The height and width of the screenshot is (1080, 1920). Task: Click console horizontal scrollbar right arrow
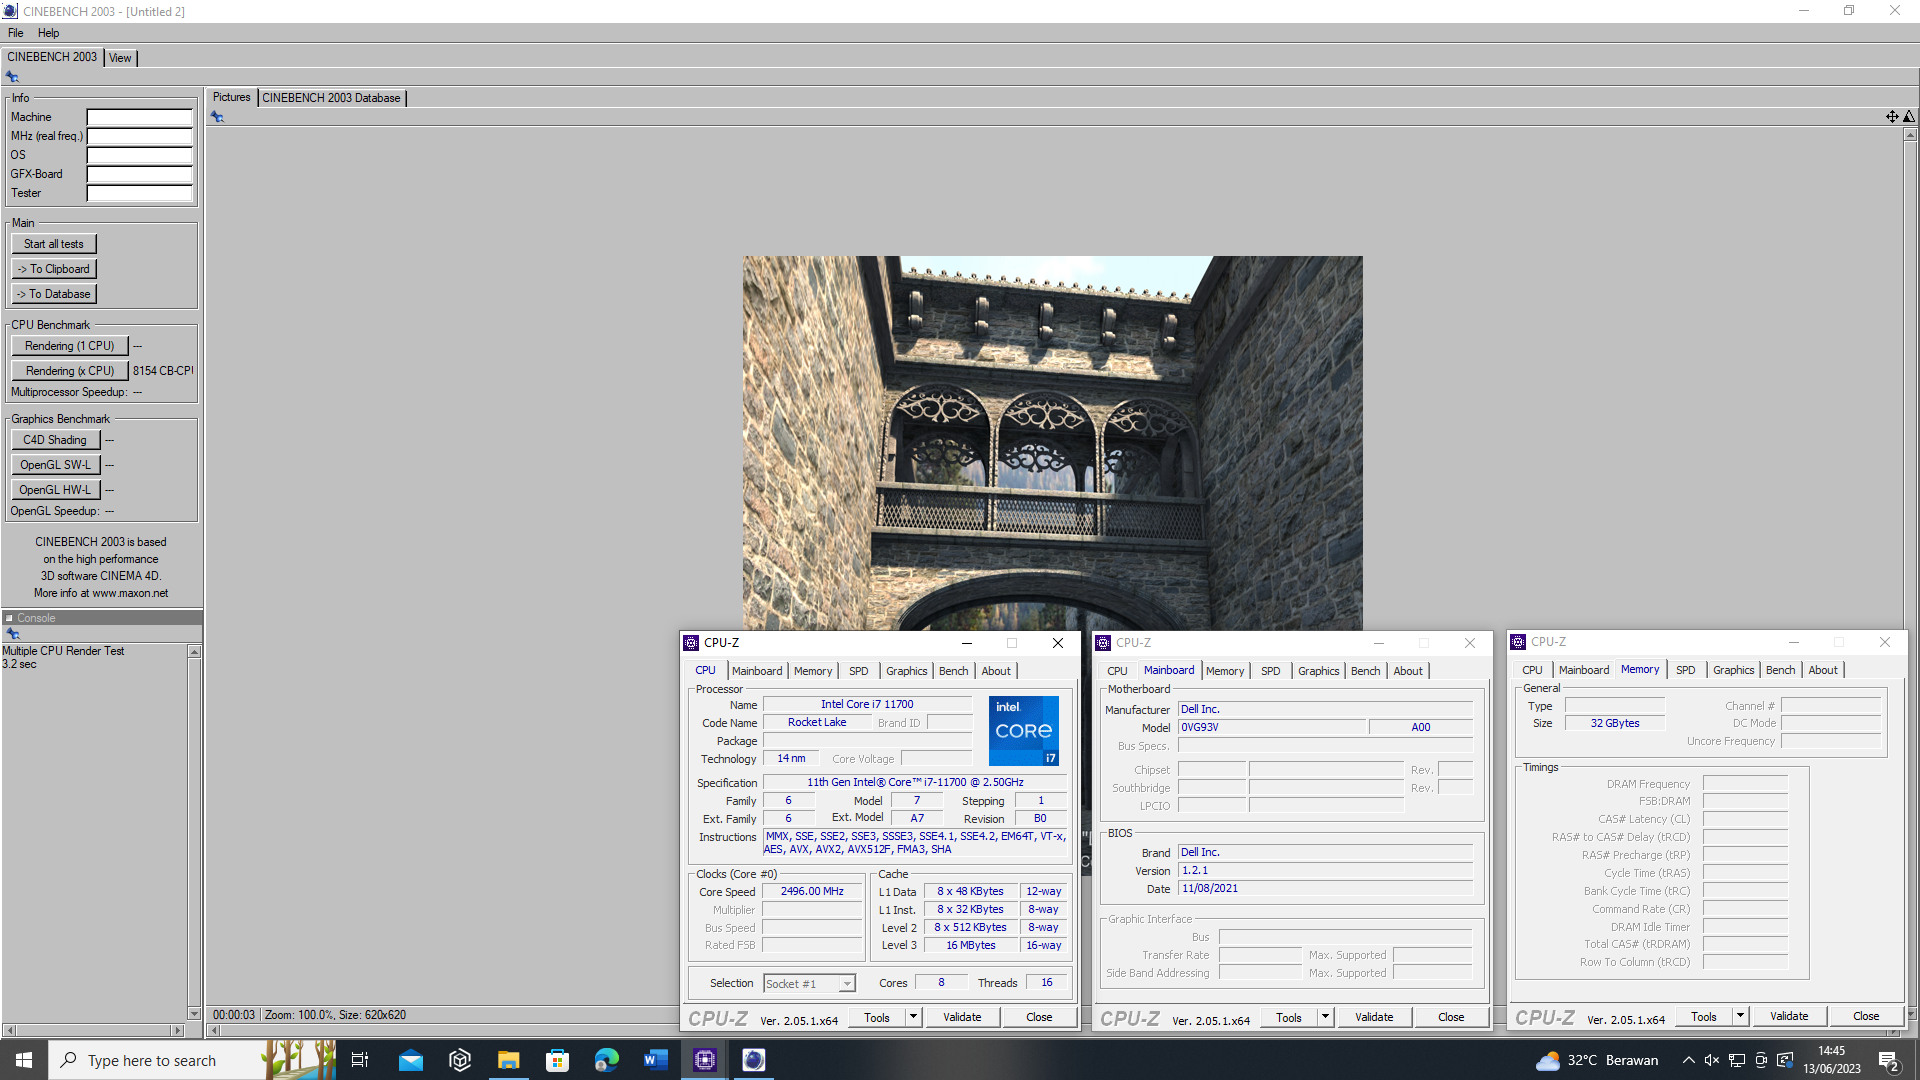tap(178, 1030)
